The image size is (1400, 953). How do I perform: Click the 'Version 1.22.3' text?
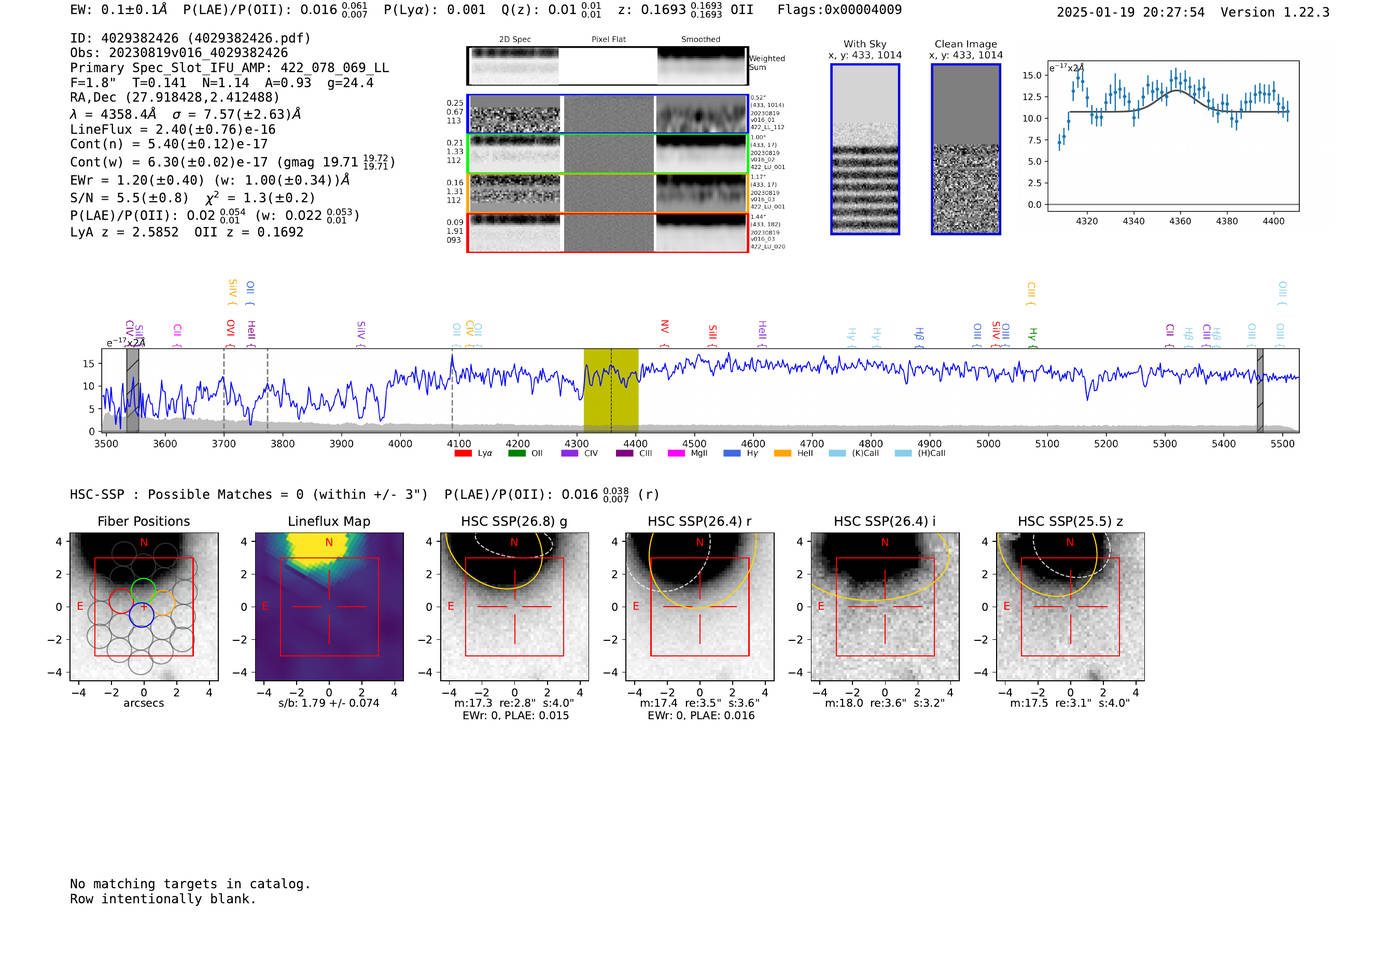click(1275, 12)
